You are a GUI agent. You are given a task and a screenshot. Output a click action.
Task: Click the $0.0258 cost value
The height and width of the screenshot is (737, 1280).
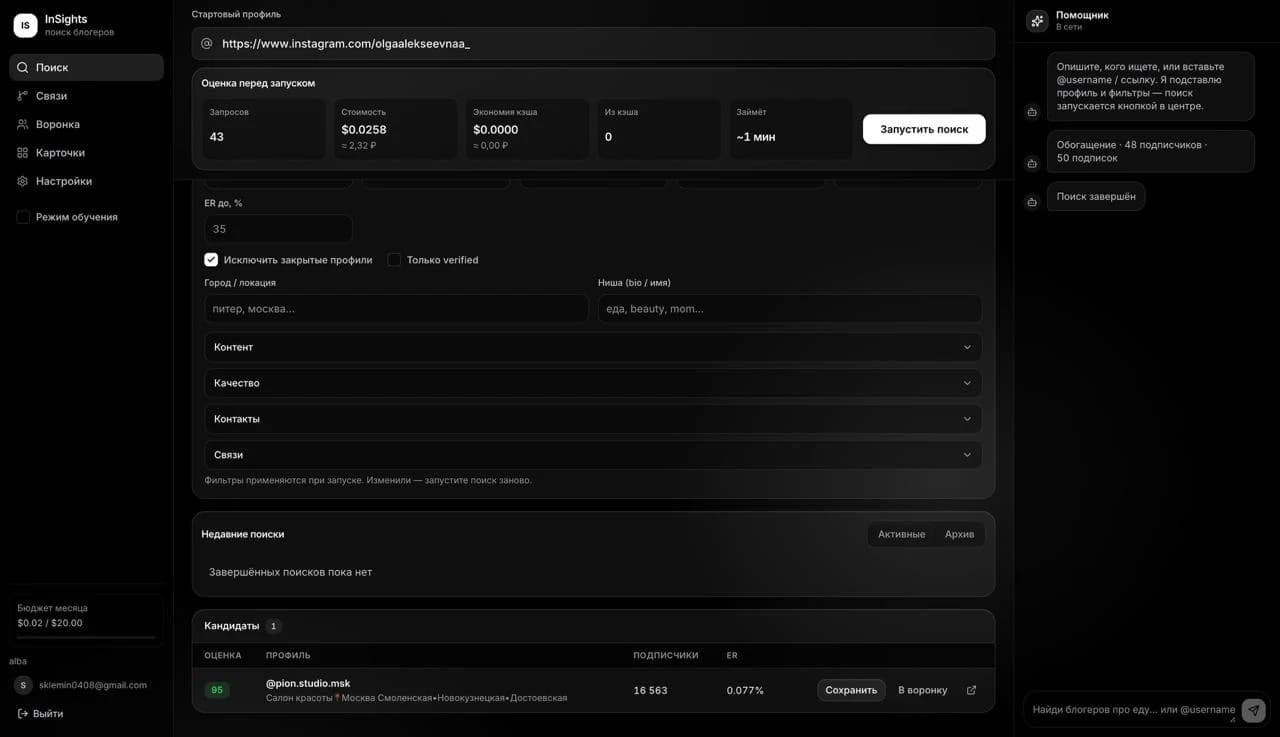click(x=364, y=130)
